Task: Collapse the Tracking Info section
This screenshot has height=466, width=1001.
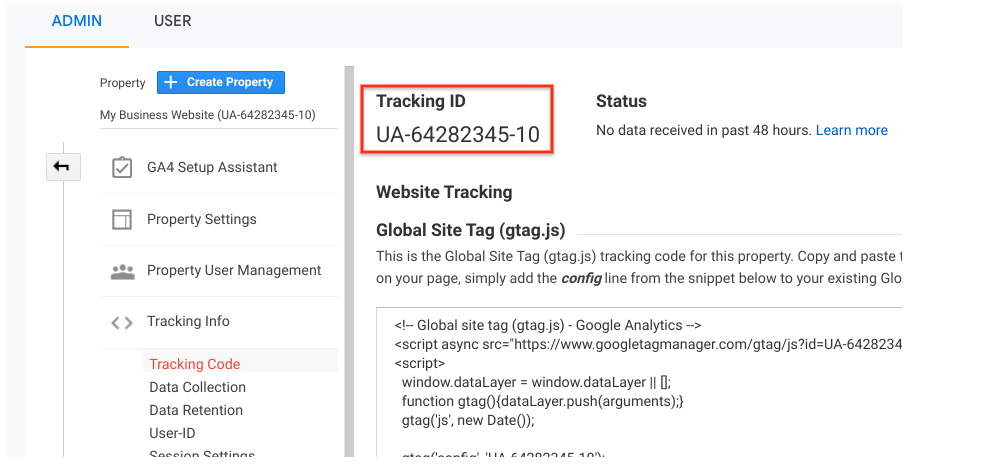Action: [188, 322]
